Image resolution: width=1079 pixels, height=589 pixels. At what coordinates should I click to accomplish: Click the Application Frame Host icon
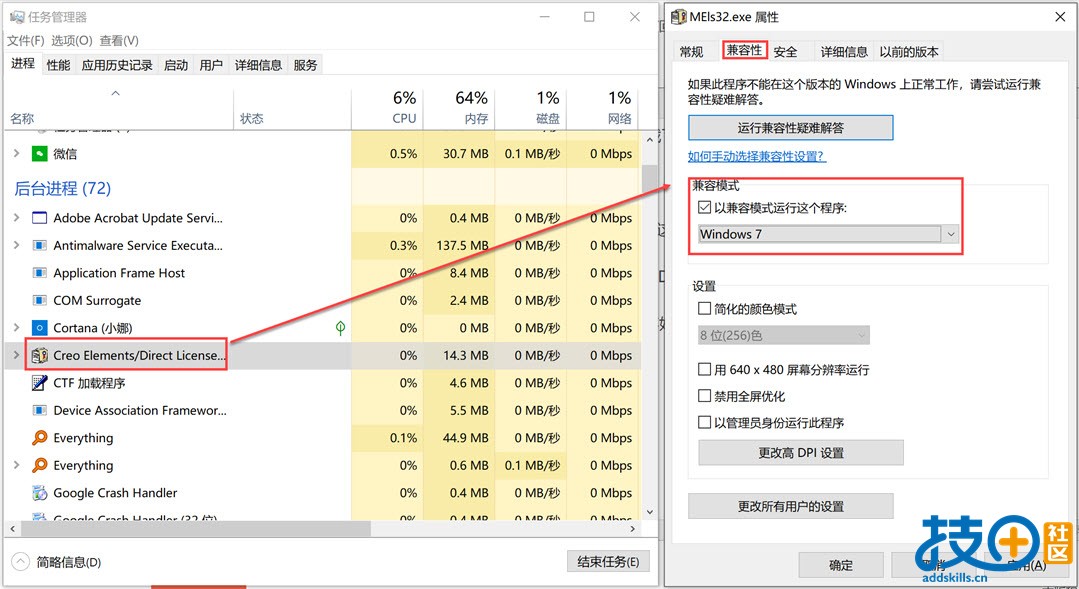click(39, 273)
